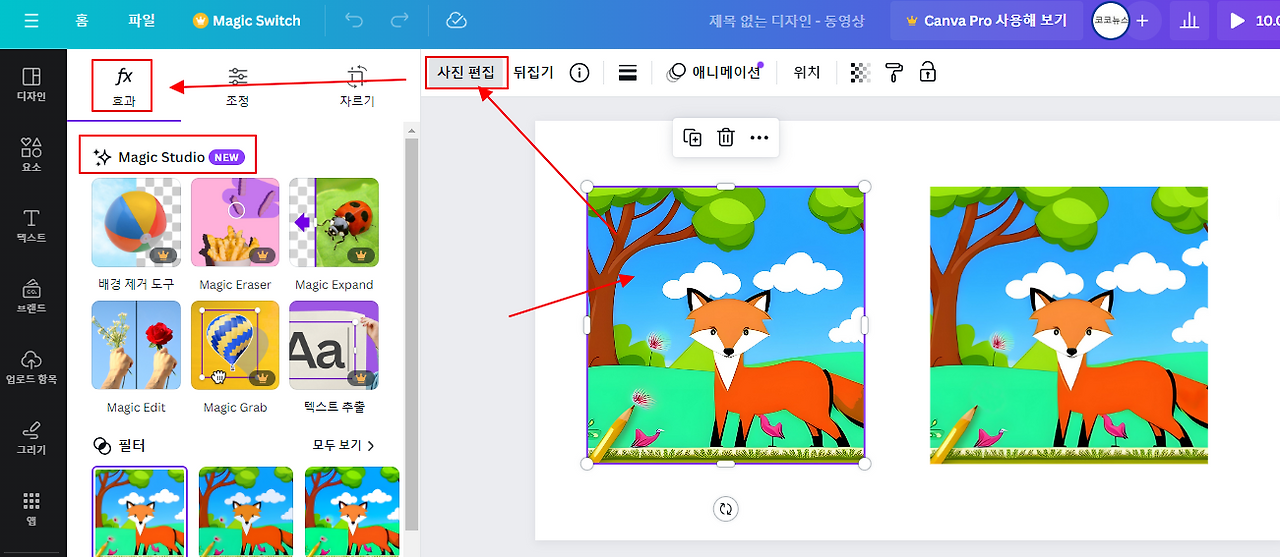Expand filters with 모두 보기

[x=344, y=445]
